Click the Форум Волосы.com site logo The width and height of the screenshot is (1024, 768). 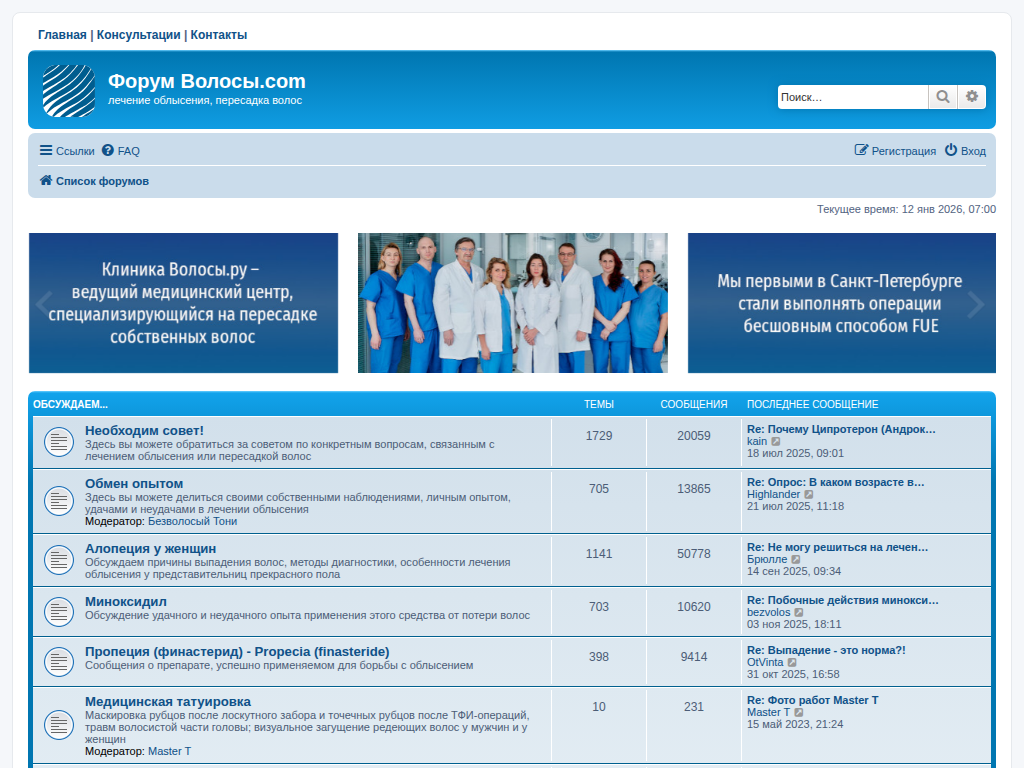pos(68,91)
